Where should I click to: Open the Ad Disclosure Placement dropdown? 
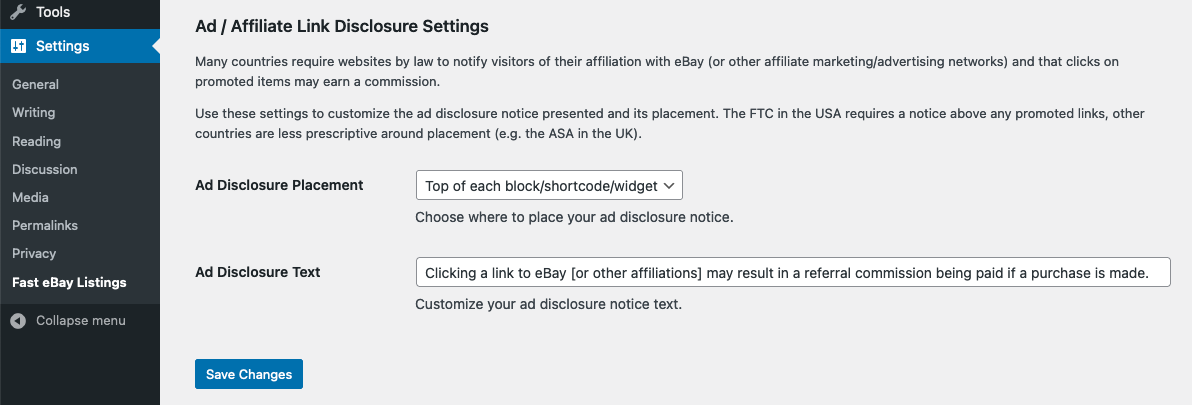click(550, 185)
